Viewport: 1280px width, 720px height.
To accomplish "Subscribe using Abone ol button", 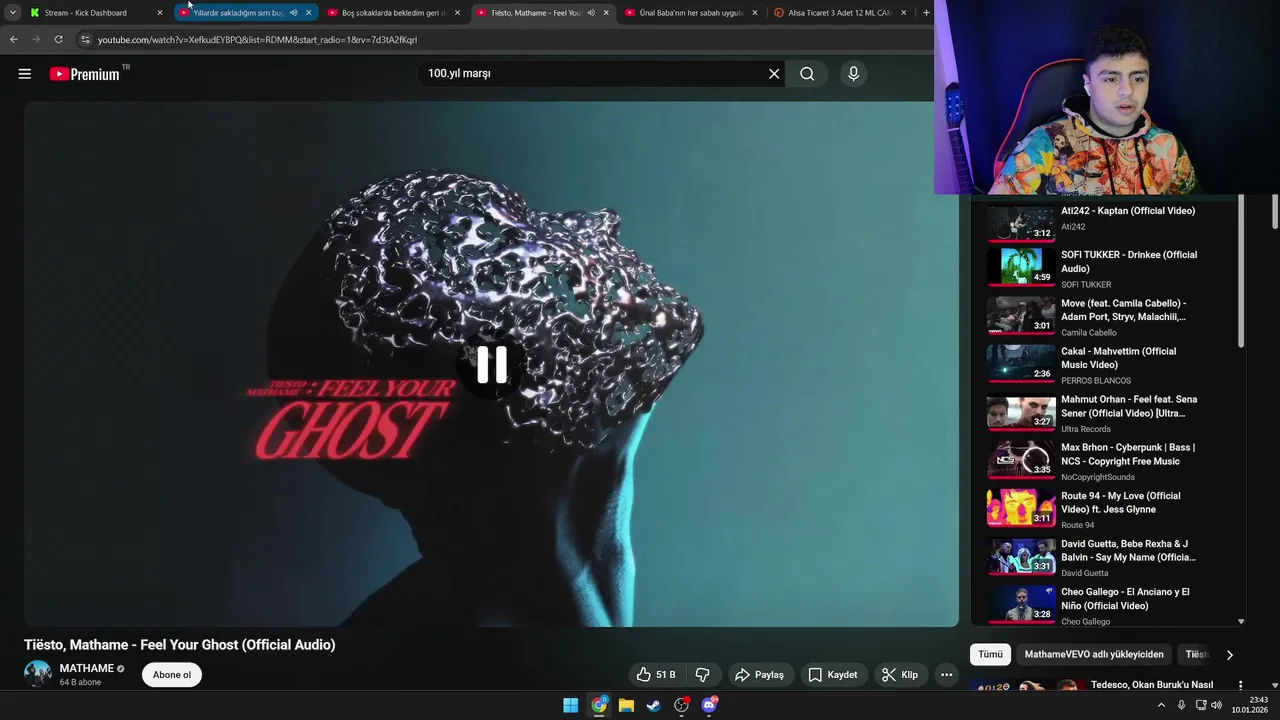I will tap(172, 675).
